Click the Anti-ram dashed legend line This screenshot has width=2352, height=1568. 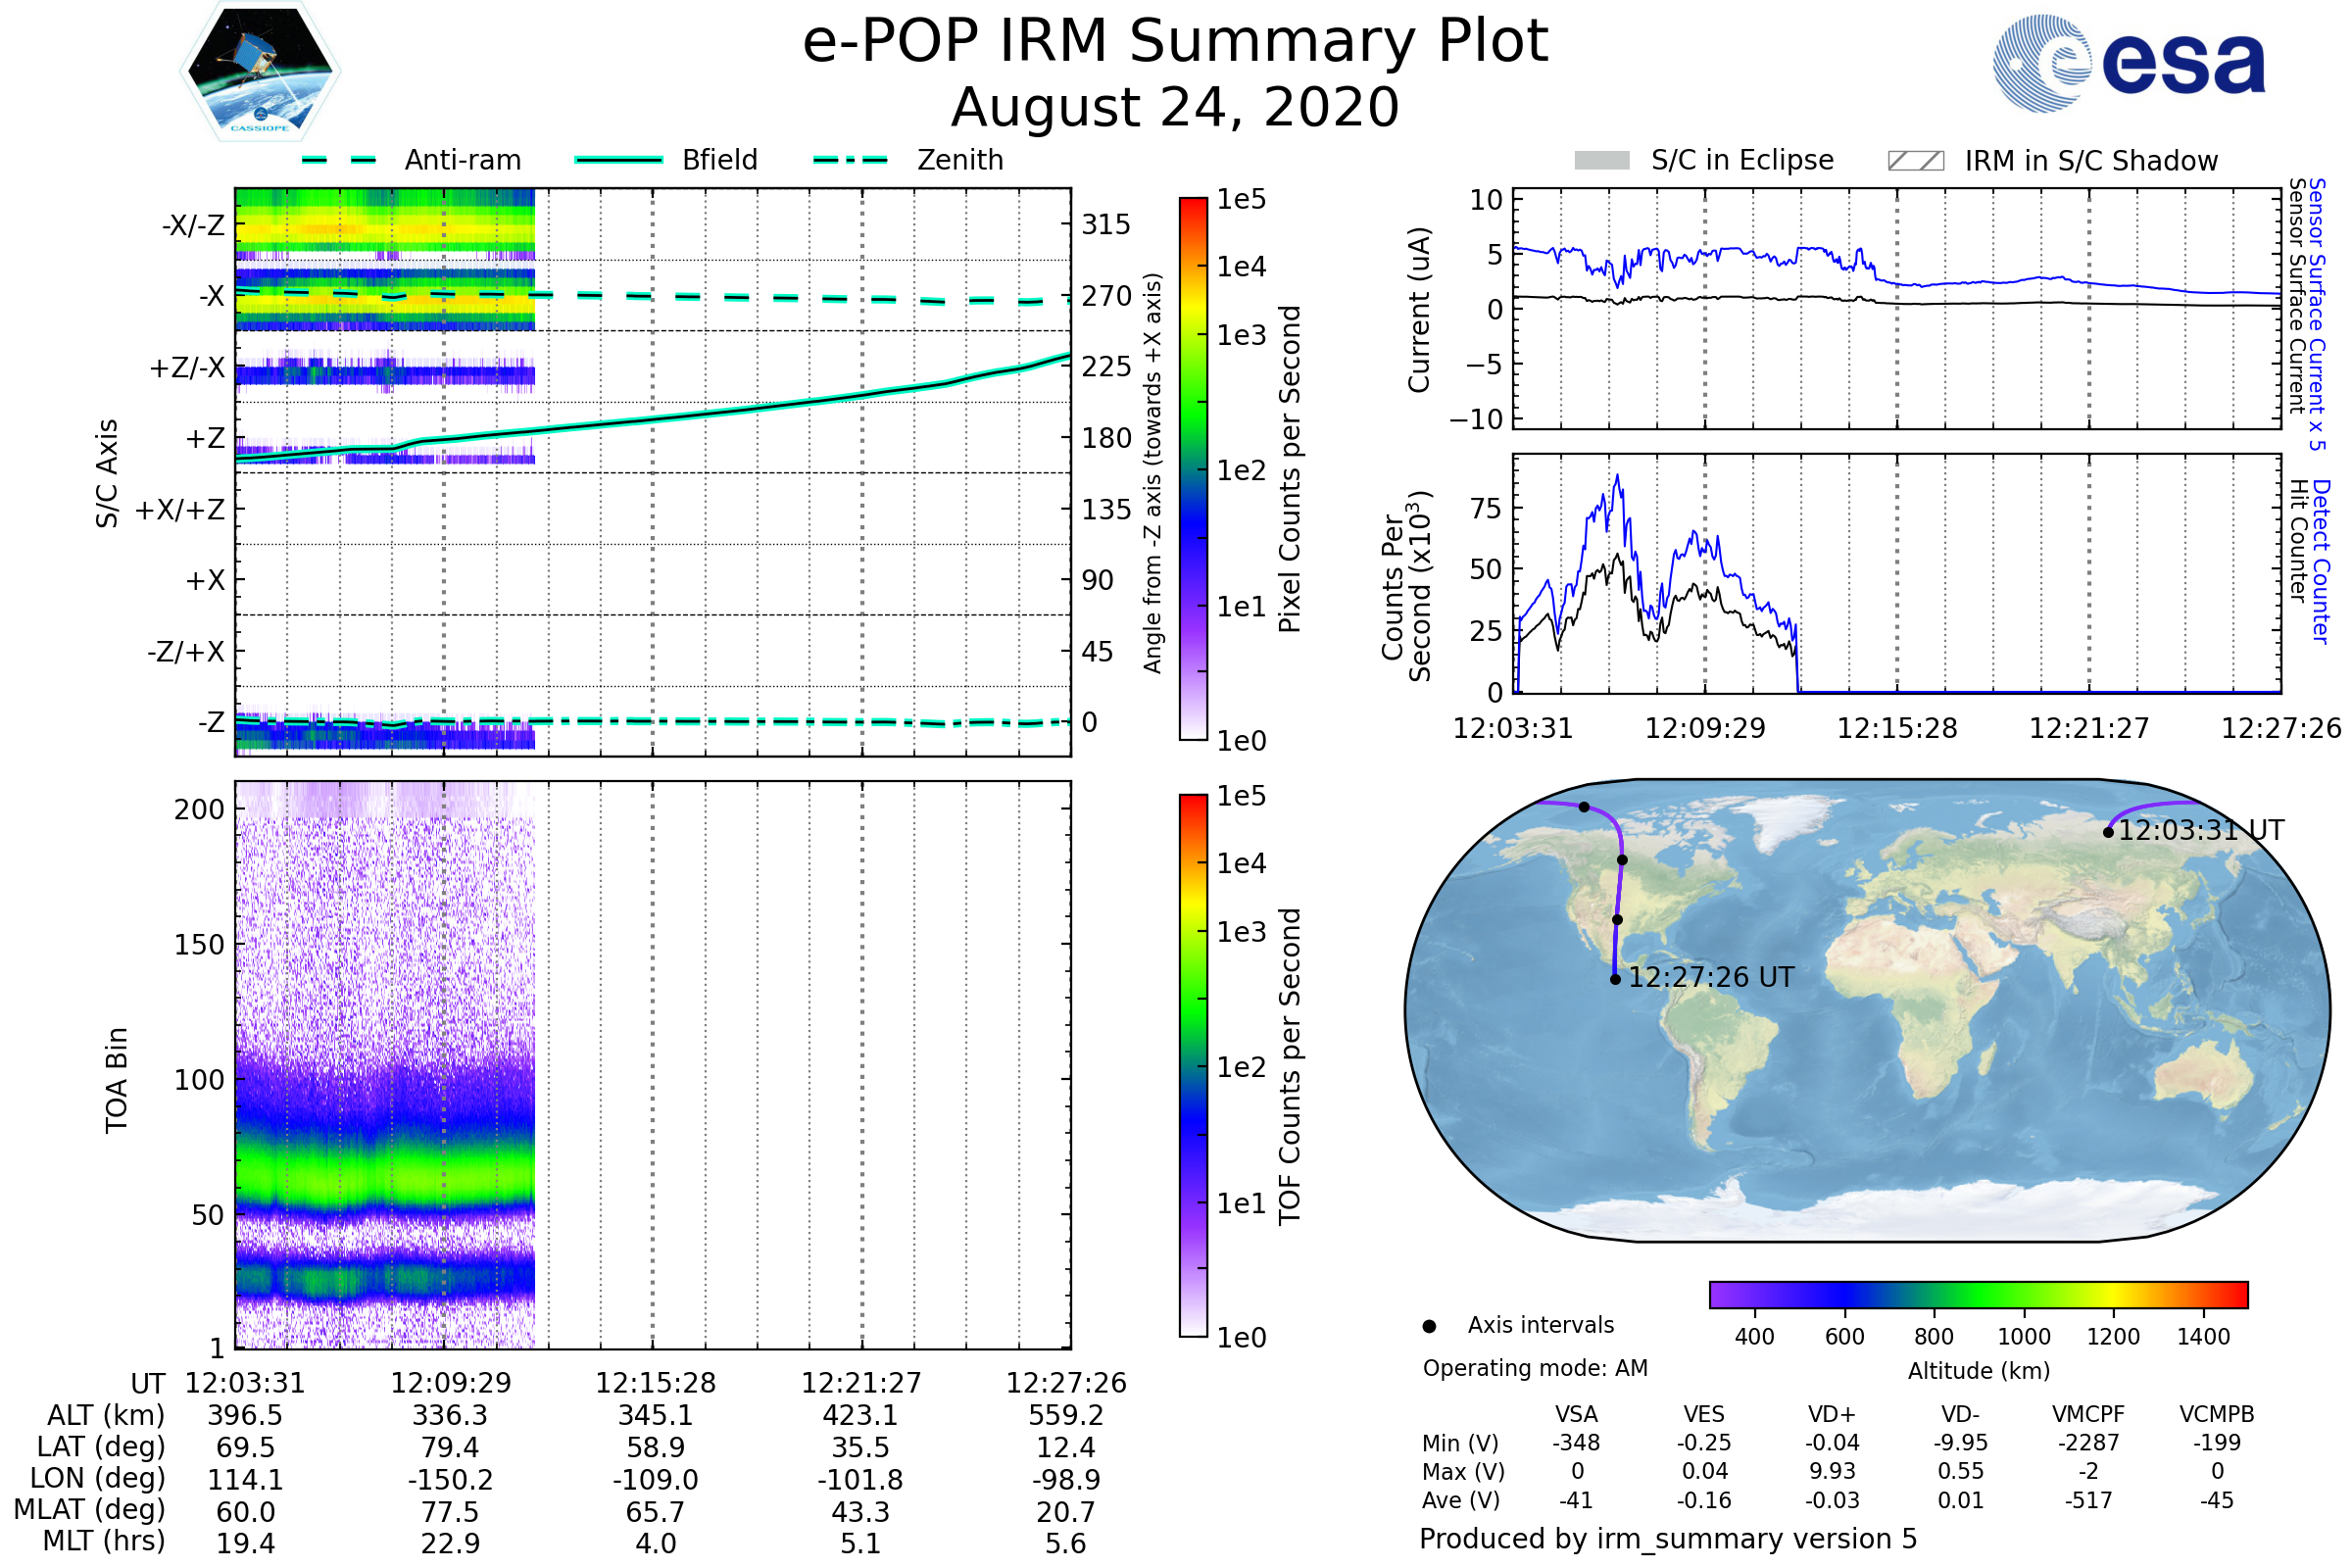[x=339, y=160]
